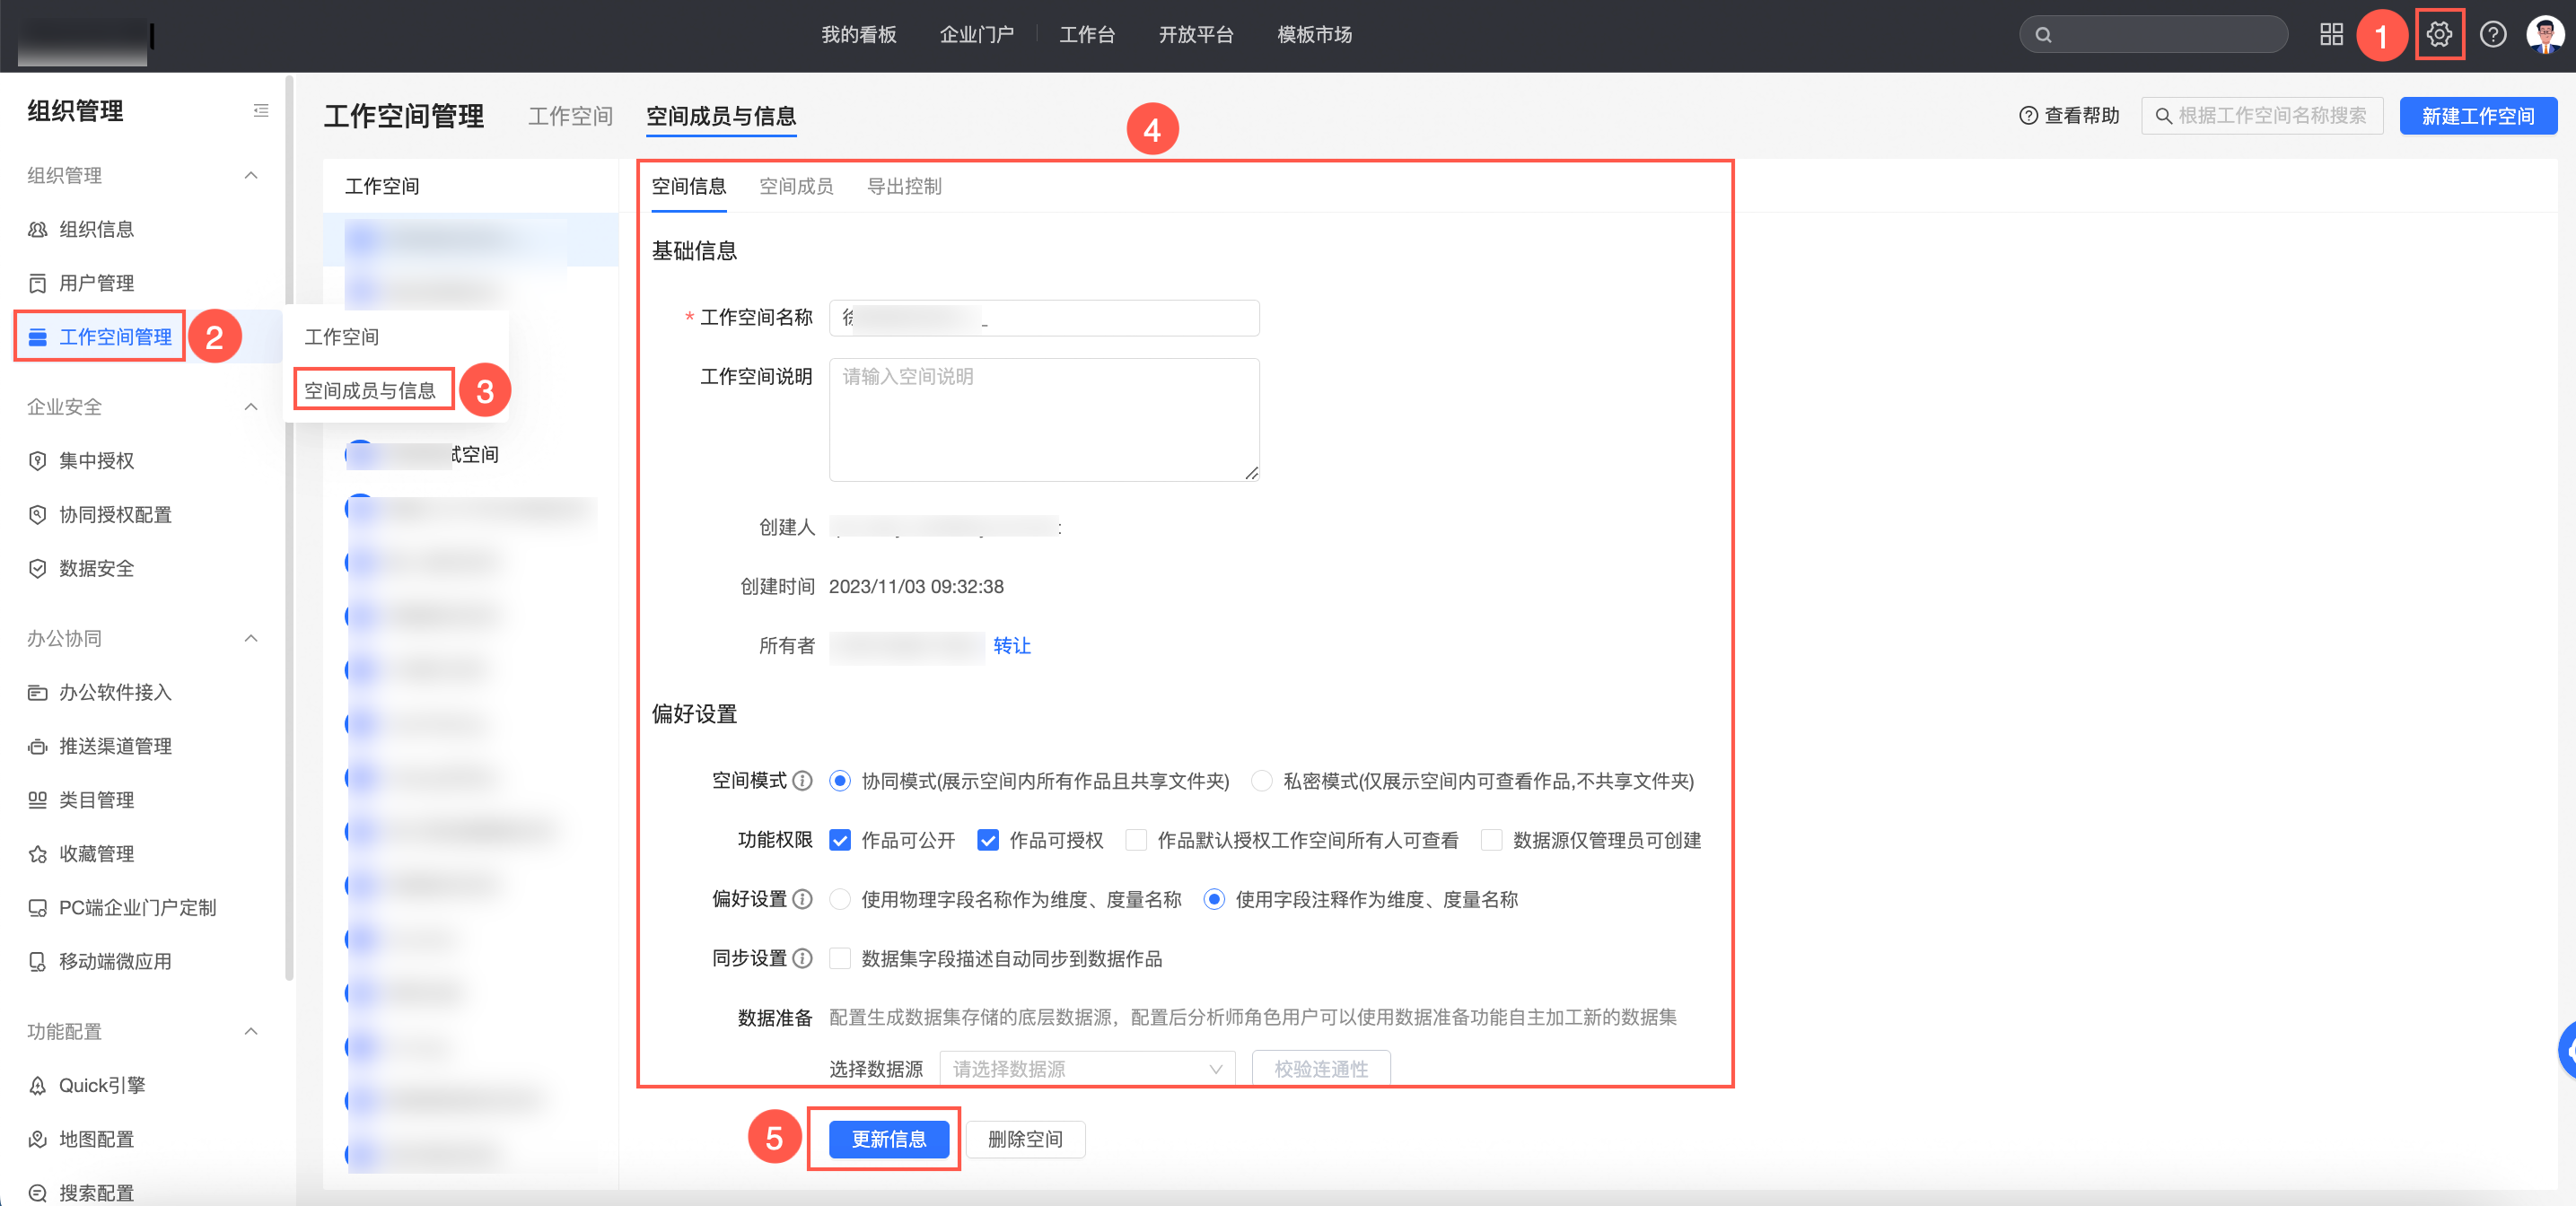Image resolution: width=2576 pixels, height=1206 pixels.
Task: Click info icon next to 空间模式
Action: click(802, 781)
